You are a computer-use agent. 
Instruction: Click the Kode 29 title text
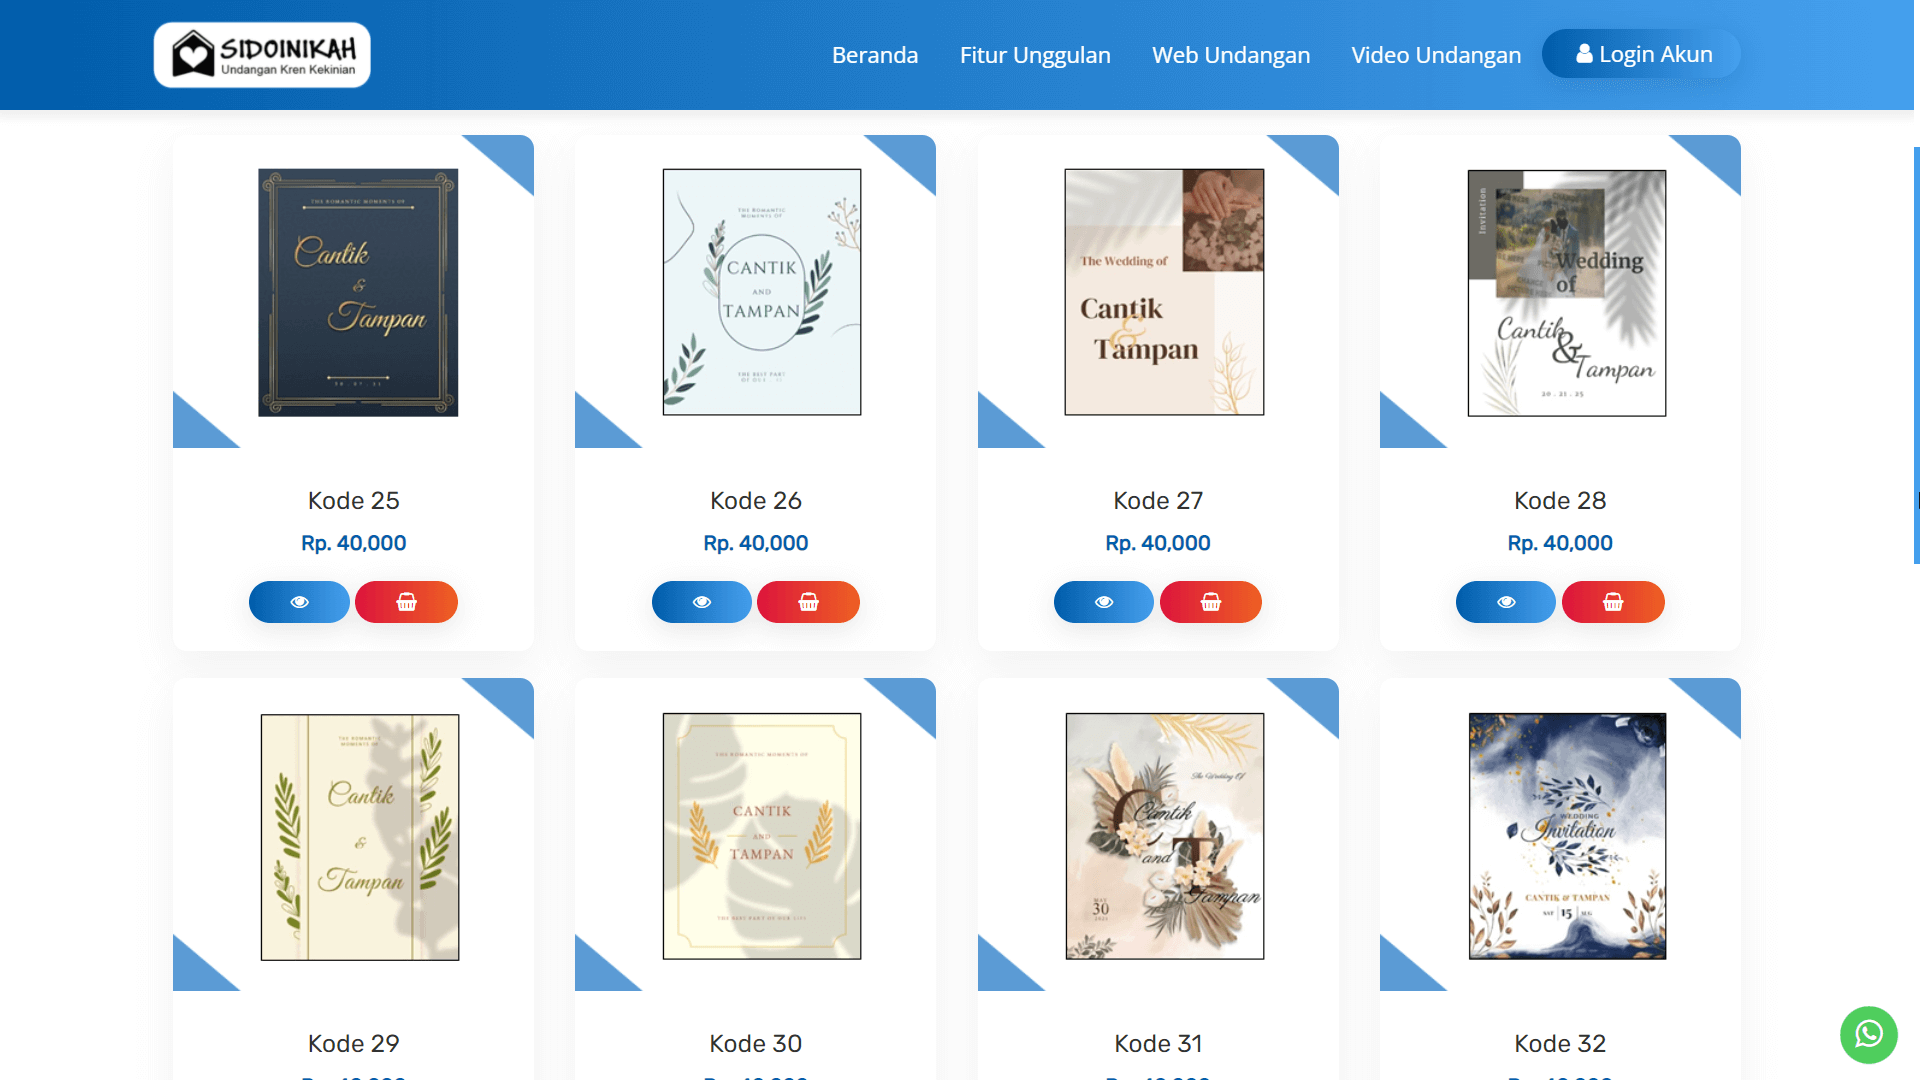tap(353, 1043)
